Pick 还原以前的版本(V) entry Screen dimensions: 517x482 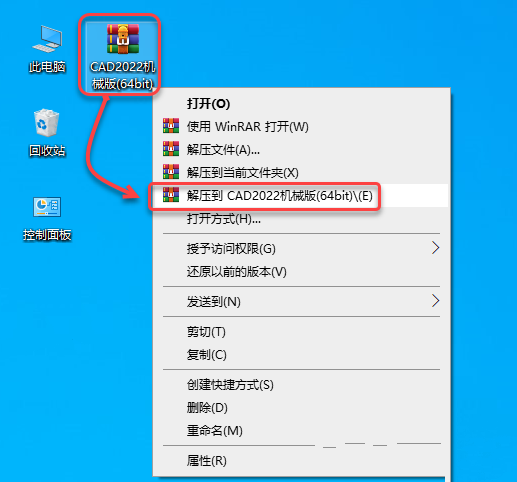(237, 272)
